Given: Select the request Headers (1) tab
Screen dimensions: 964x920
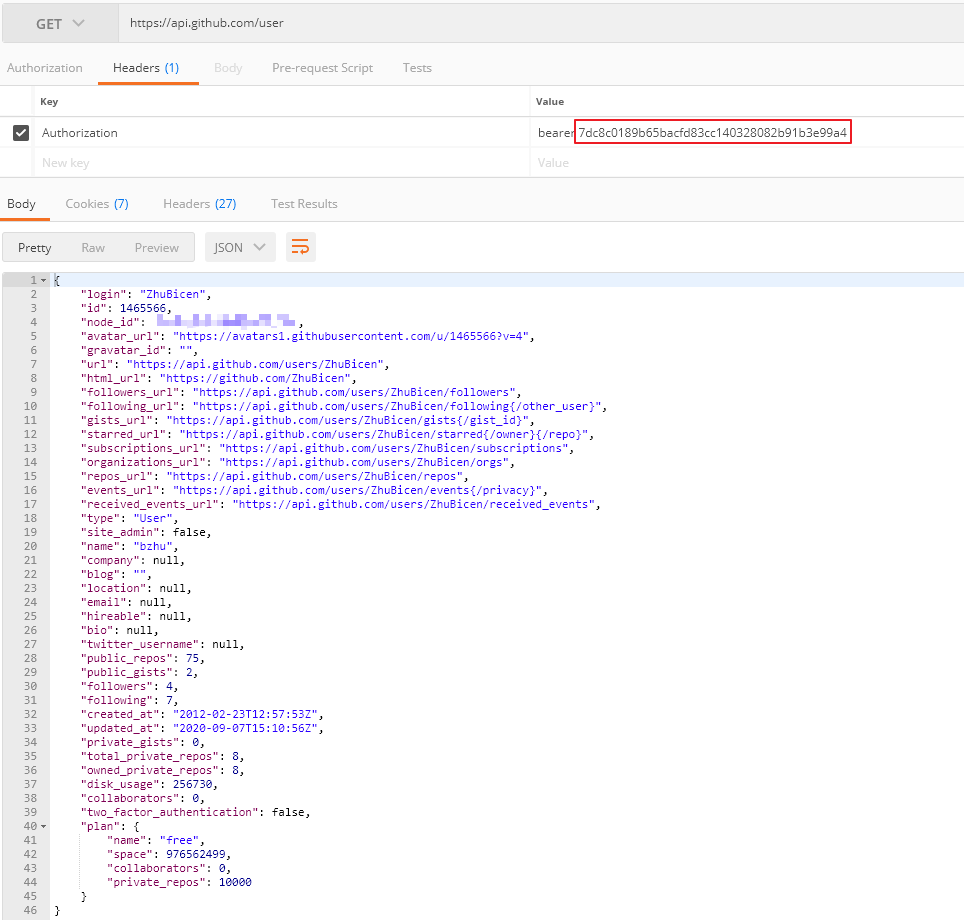Looking at the screenshot, I should (x=146, y=68).
